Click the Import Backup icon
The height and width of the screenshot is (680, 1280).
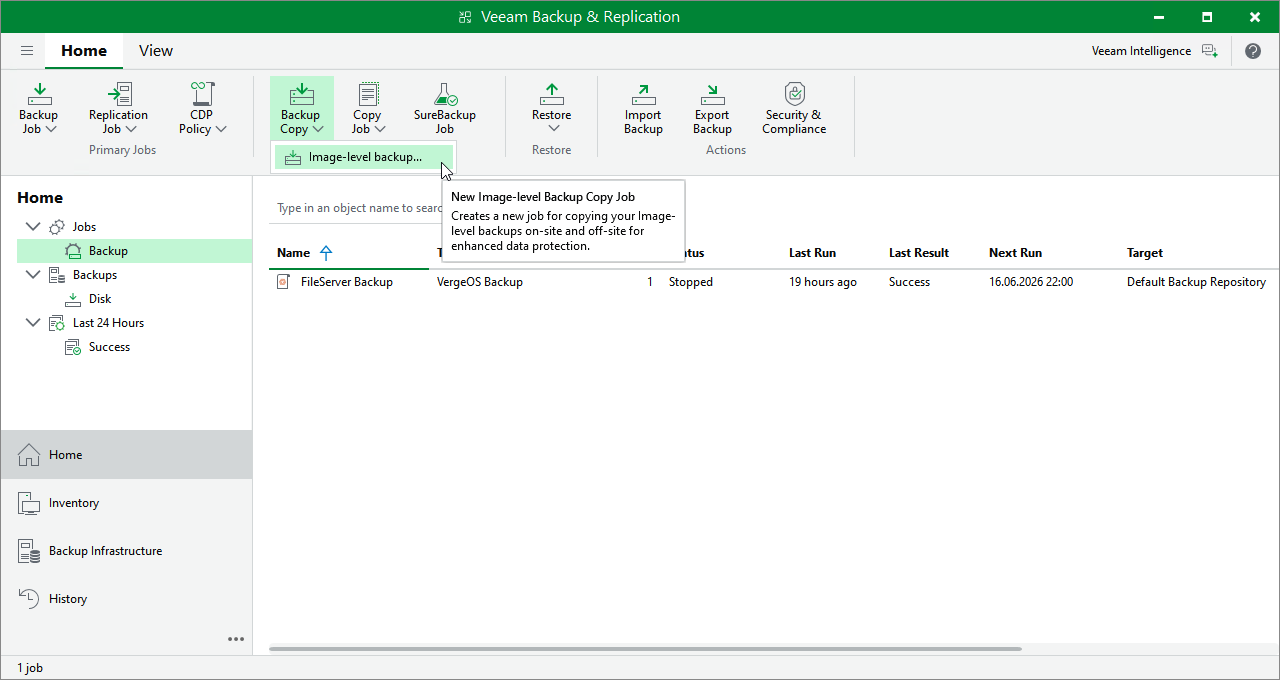(643, 95)
